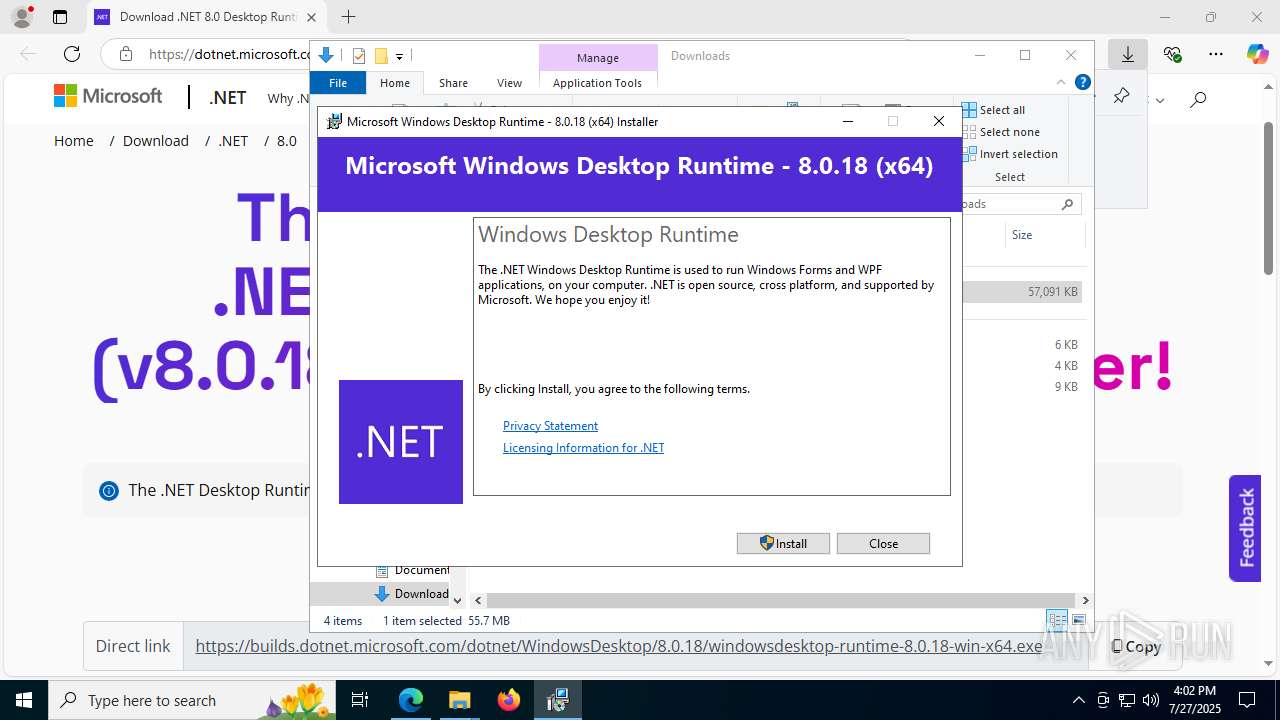Viewport: 1280px width, 720px height.
Task: Switch to the Home ribbon tab
Action: (x=395, y=83)
